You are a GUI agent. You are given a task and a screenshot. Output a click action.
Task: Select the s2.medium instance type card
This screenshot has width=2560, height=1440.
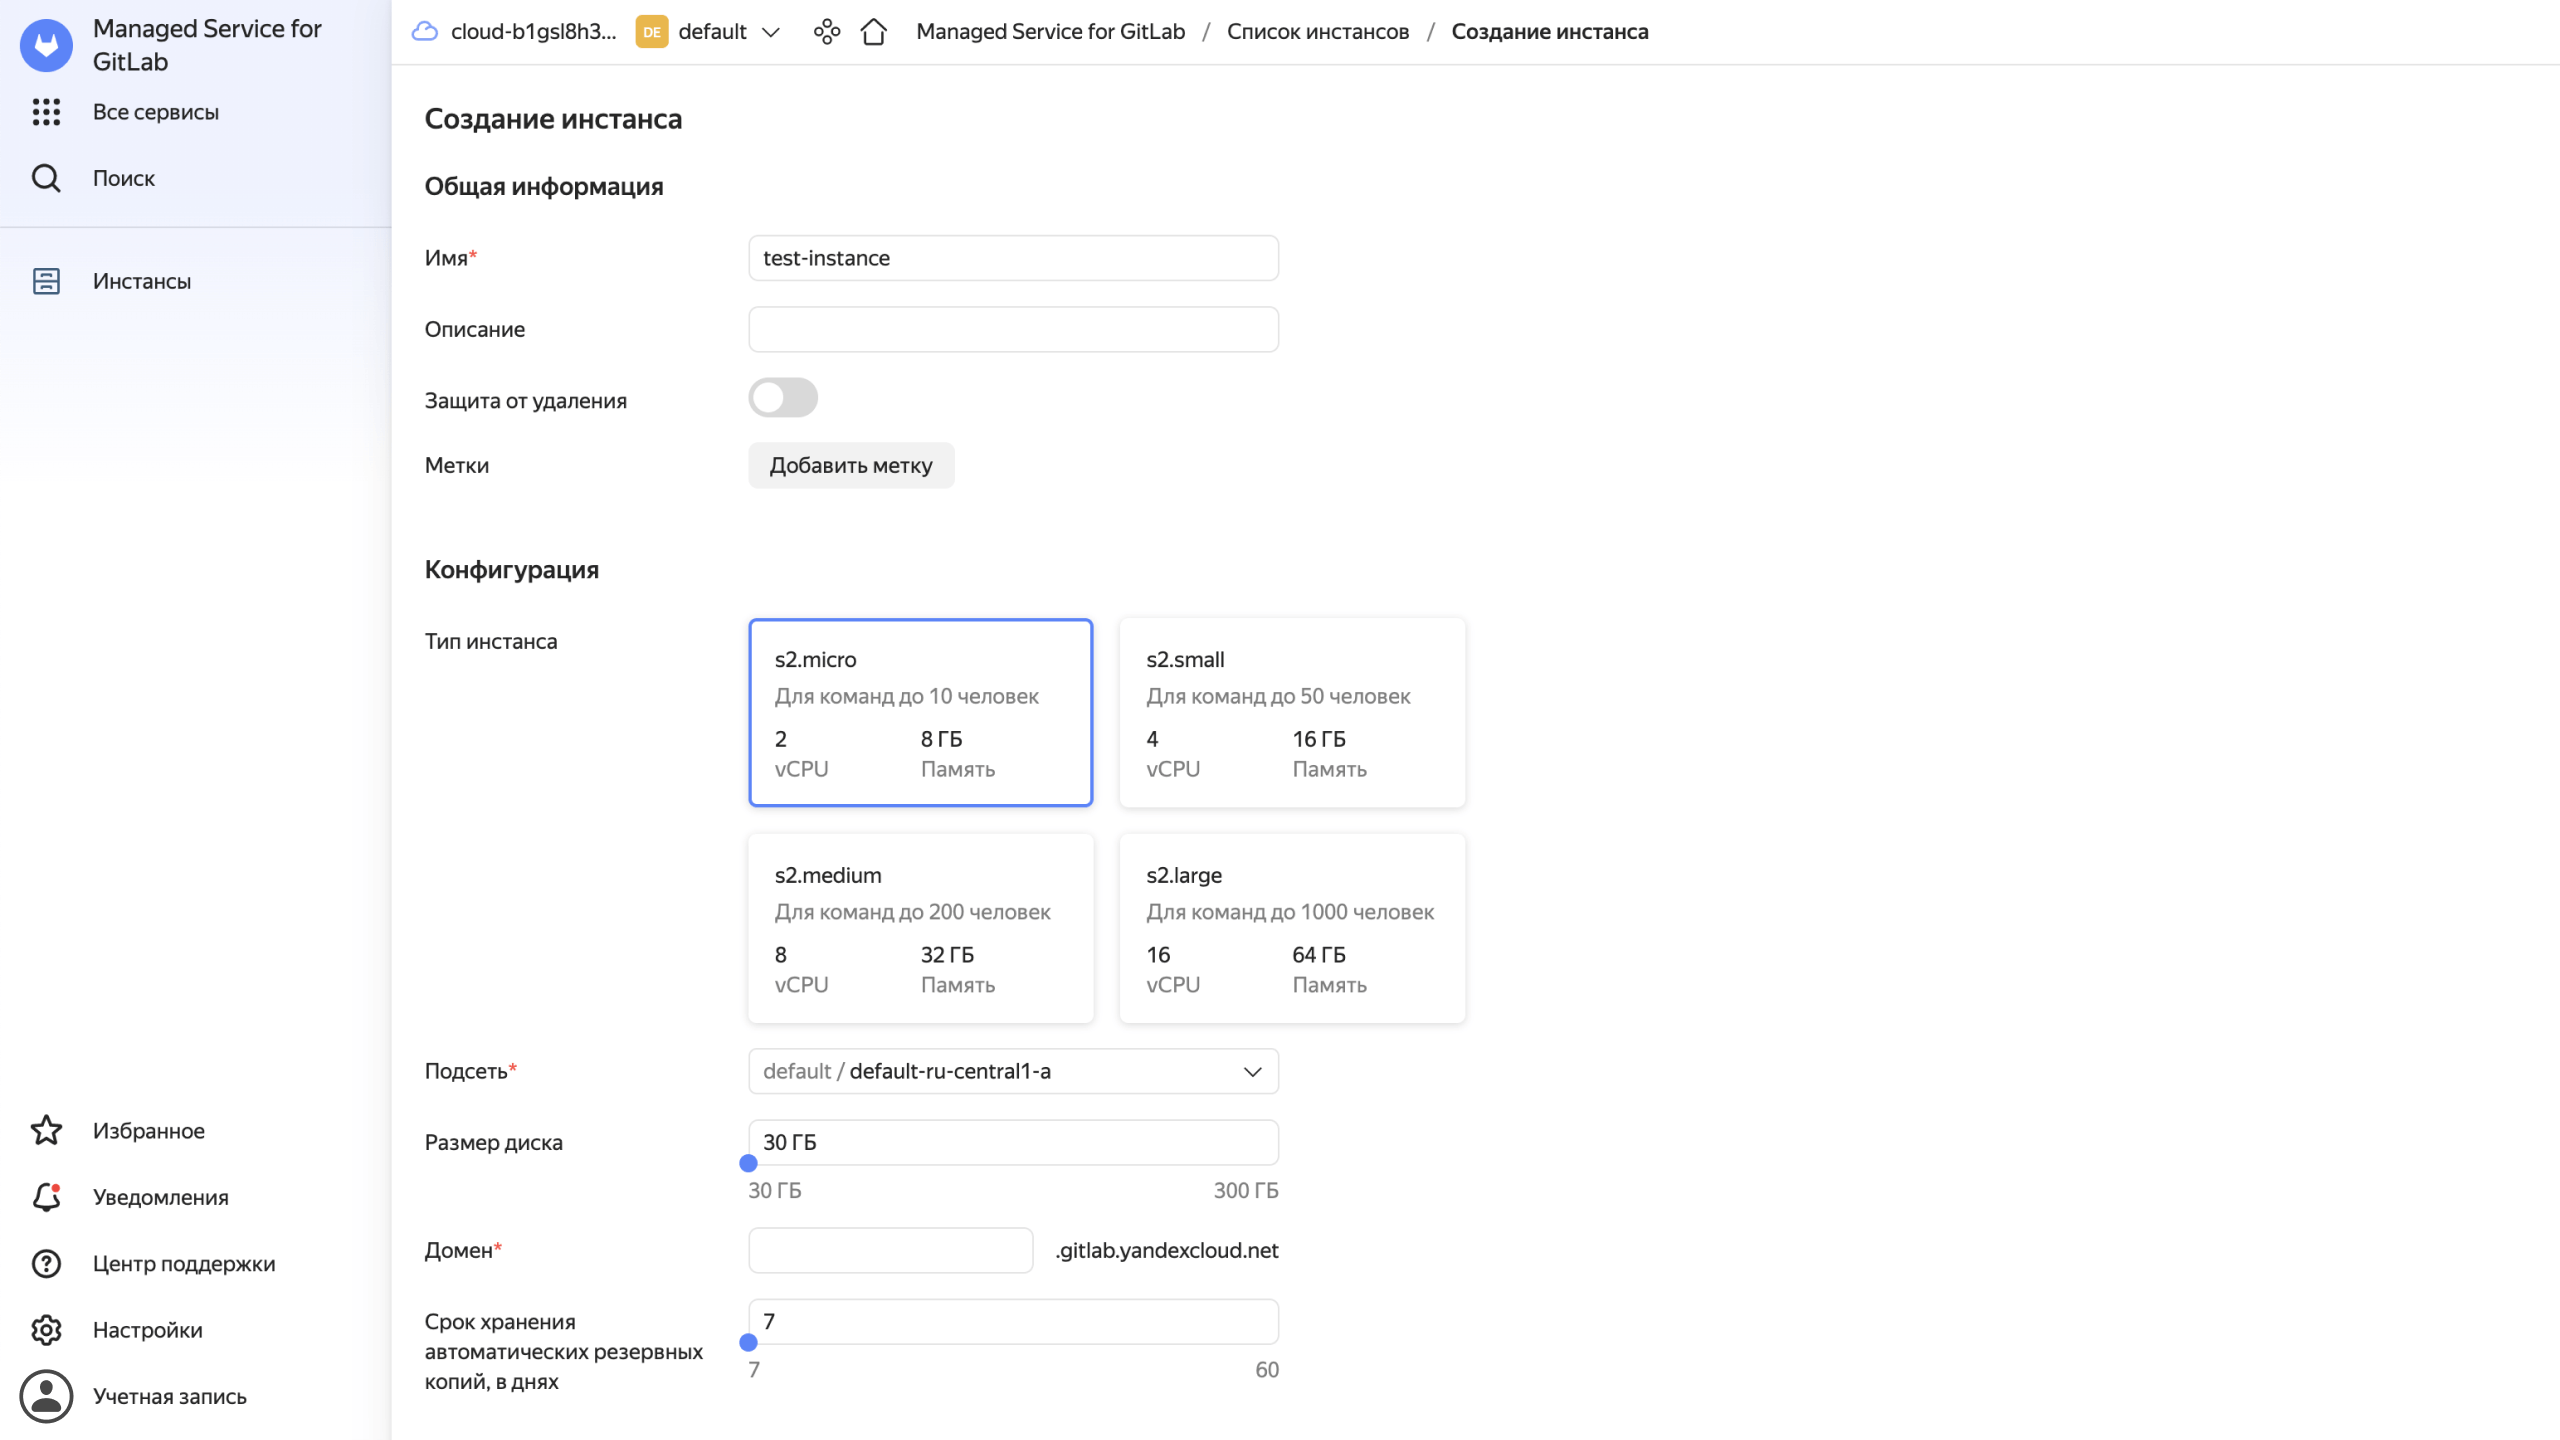pyautogui.click(x=921, y=928)
